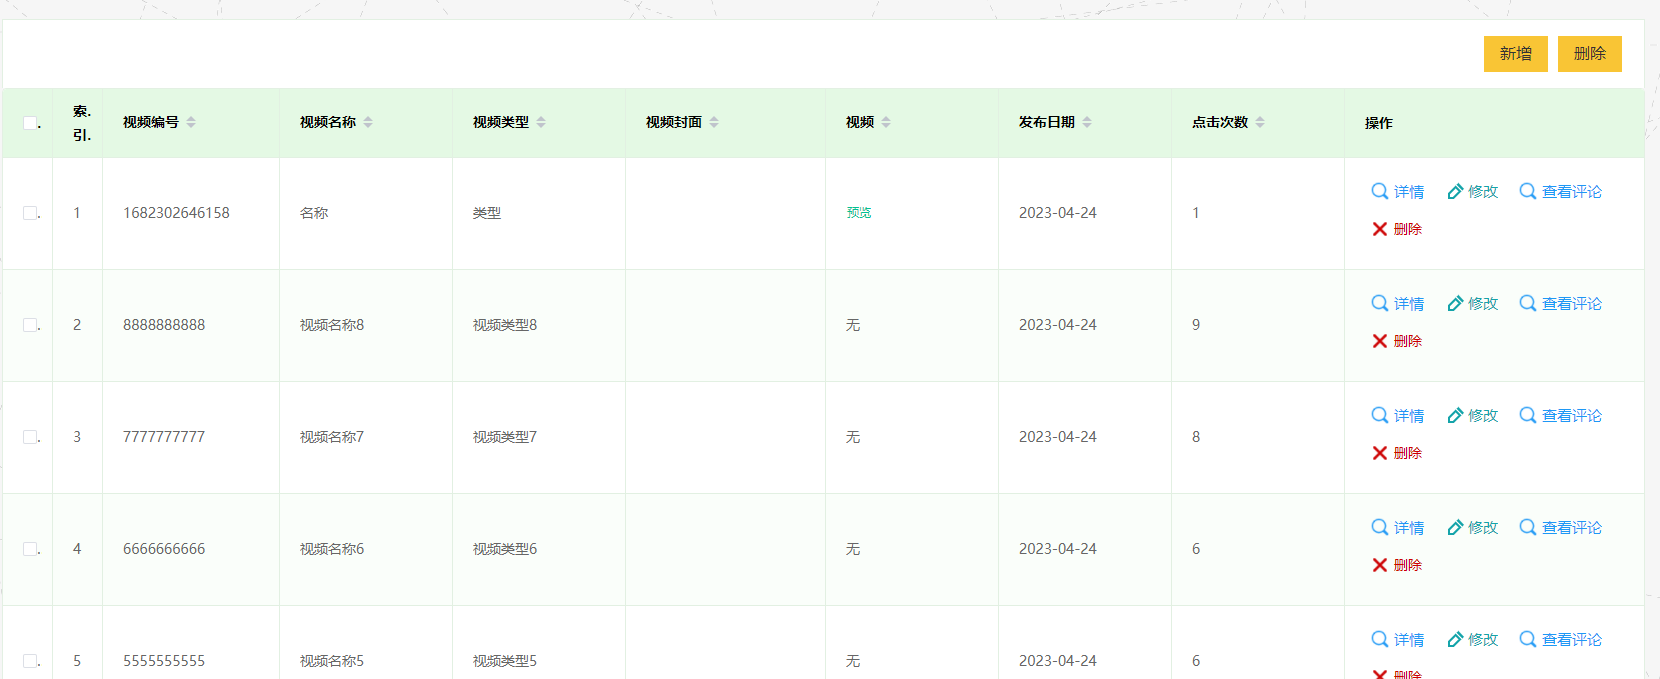Sort by 发布日期 column arrows

(1087, 122)
